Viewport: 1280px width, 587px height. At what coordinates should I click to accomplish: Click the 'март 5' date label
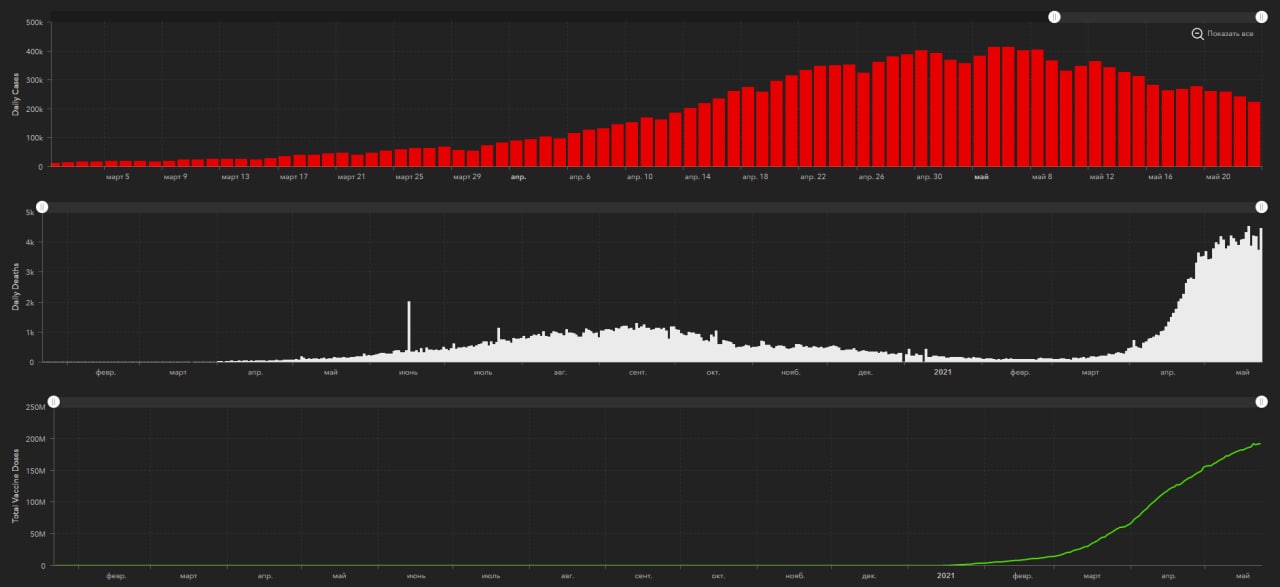coord(118,177)
